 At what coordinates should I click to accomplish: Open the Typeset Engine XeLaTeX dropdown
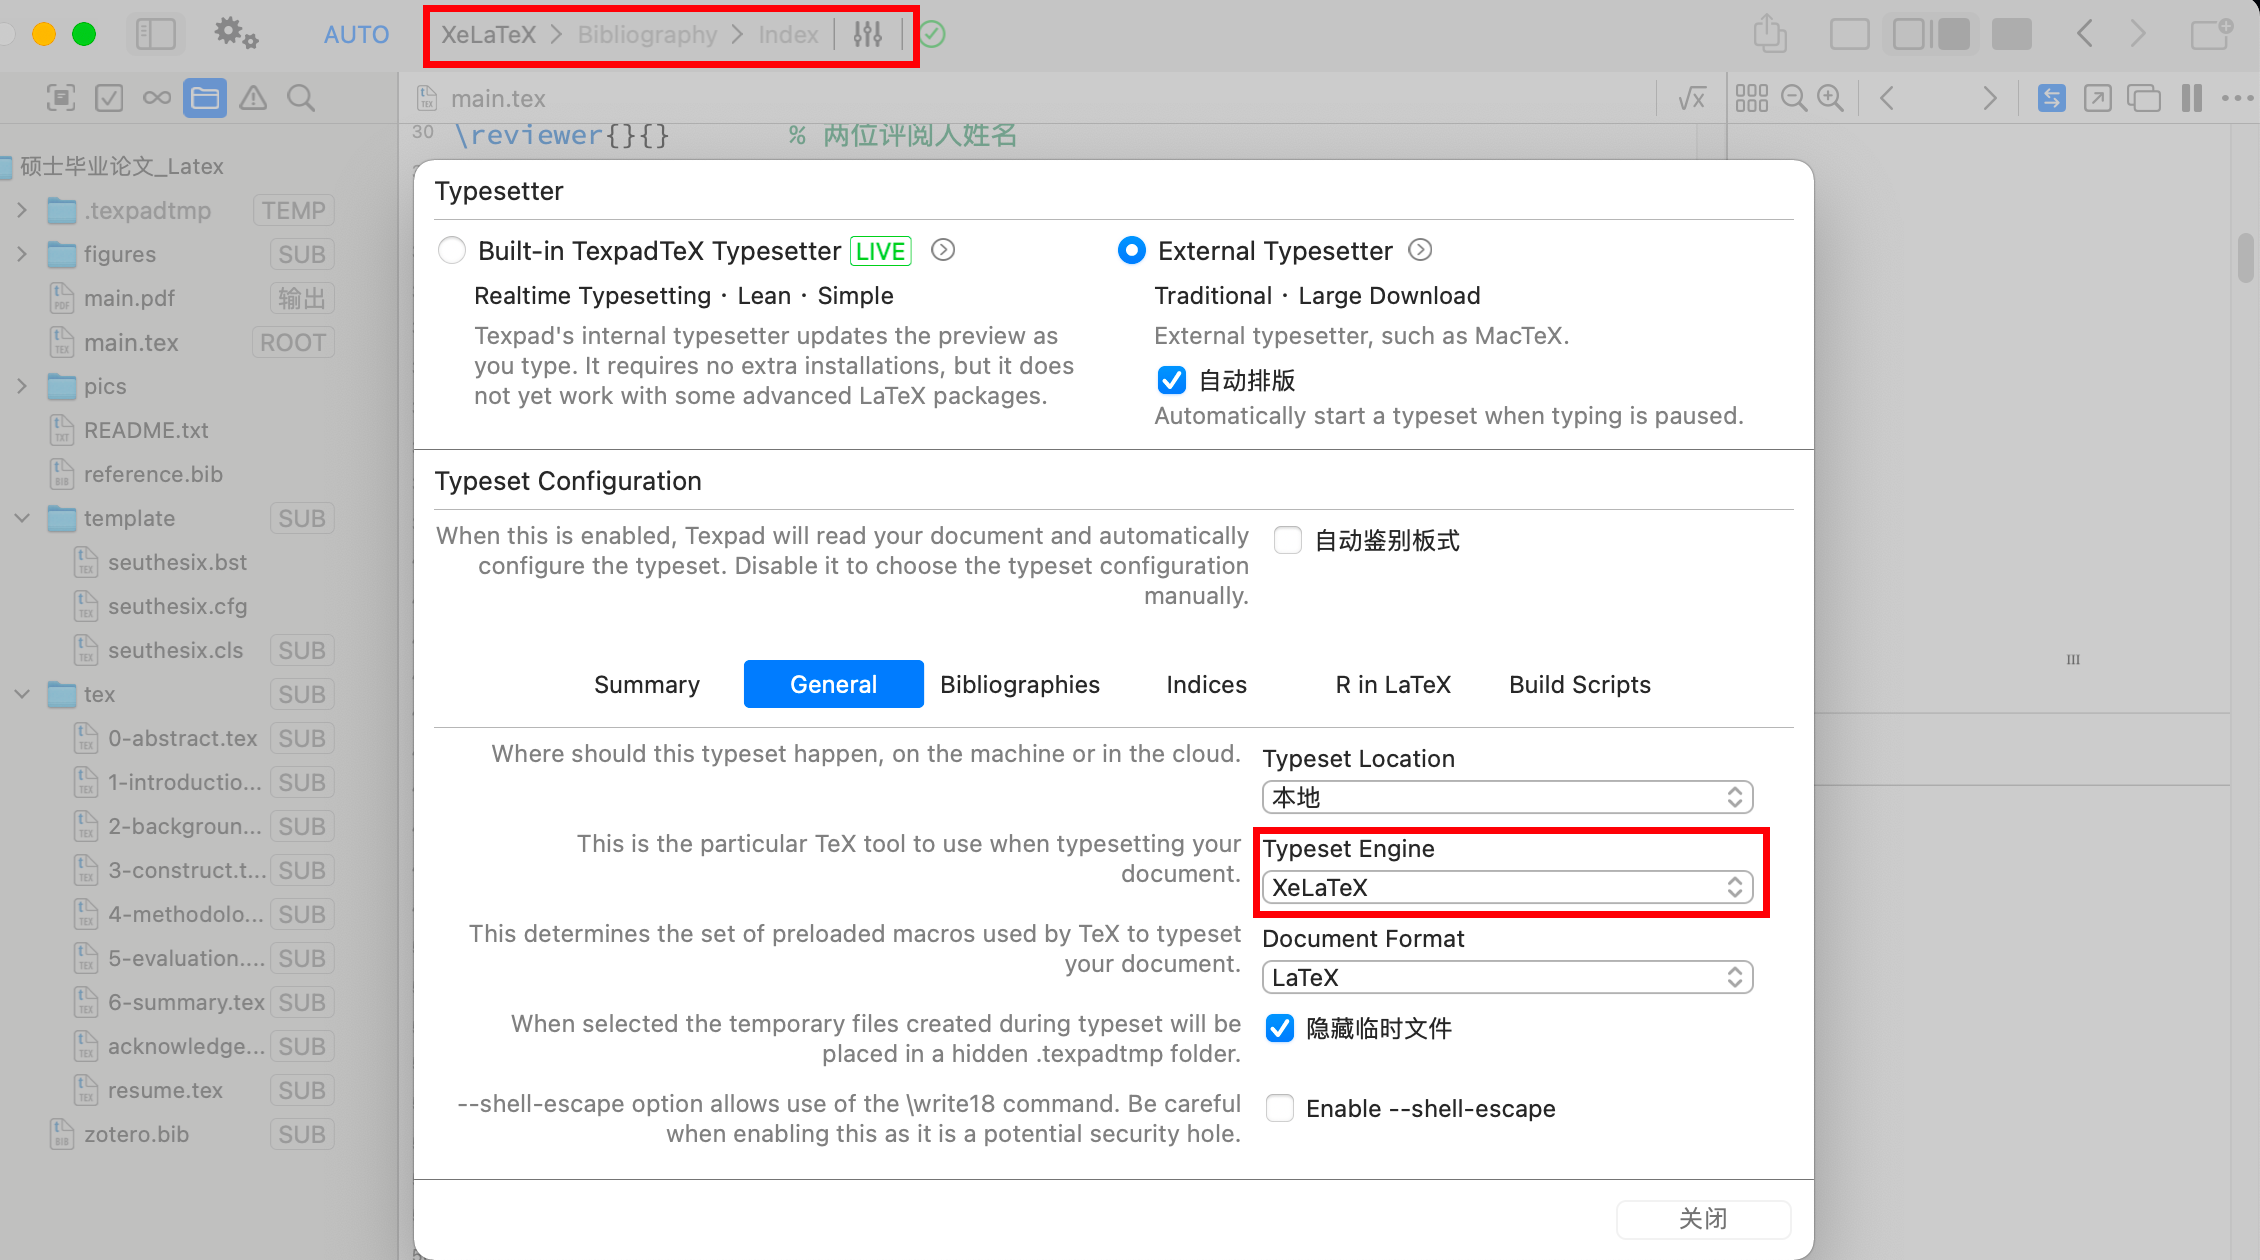pos(1507,887)
